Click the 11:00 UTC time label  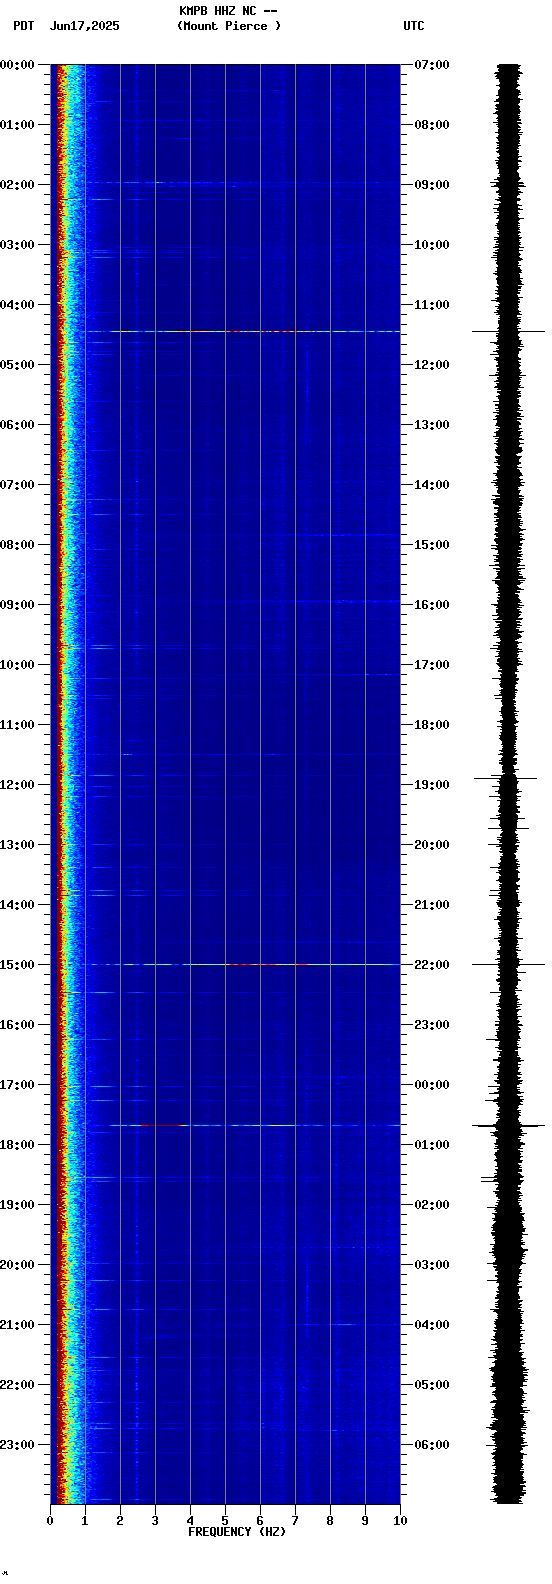click(x=432, y=305)
